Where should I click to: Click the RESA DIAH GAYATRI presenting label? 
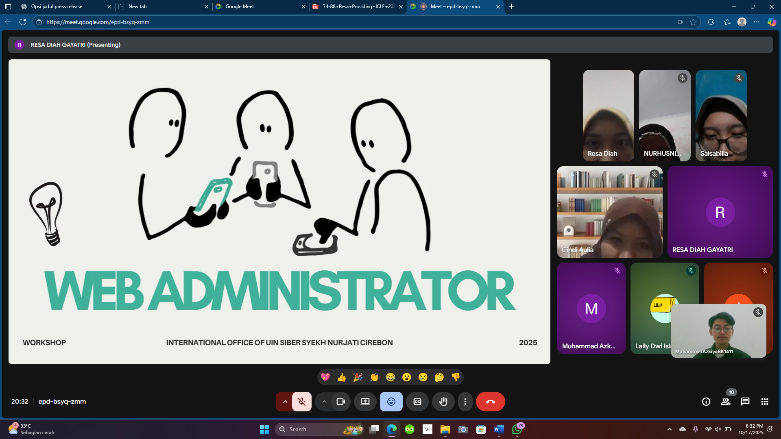(x=75, y=45)
